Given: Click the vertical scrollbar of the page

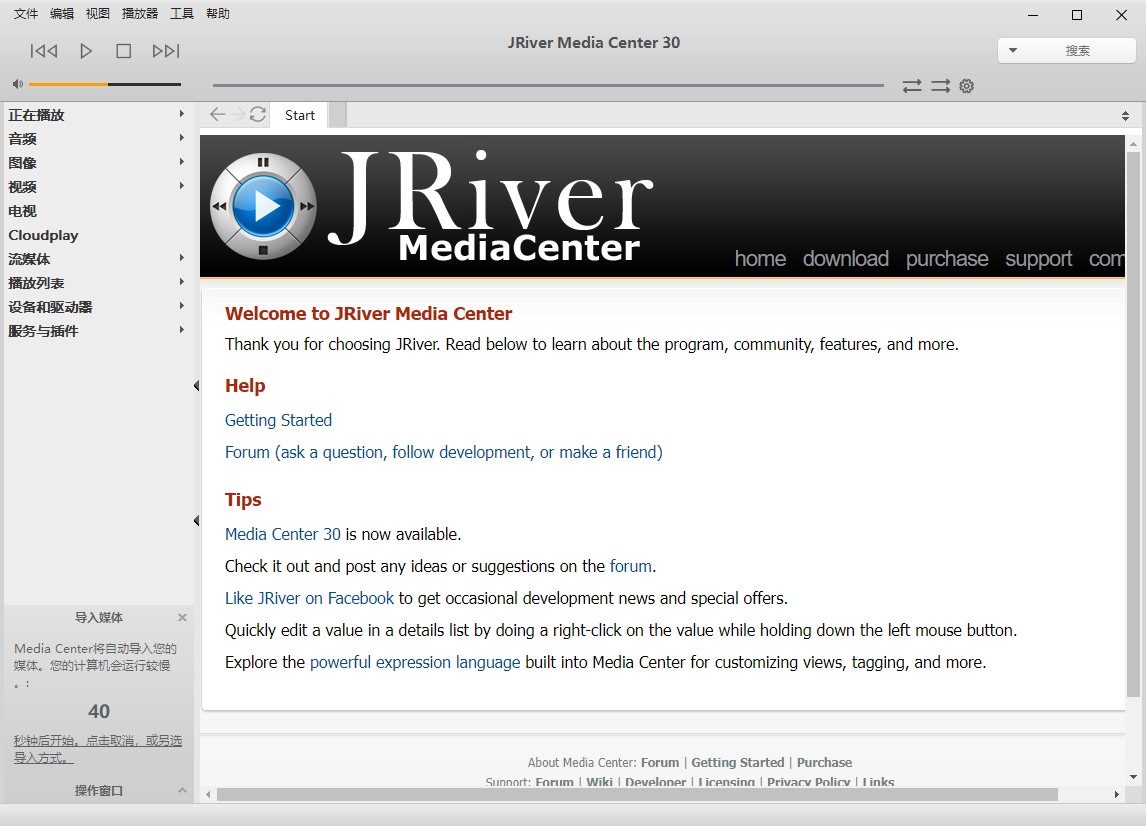Looking at the screenshot, I should [x=1133, y=424].
